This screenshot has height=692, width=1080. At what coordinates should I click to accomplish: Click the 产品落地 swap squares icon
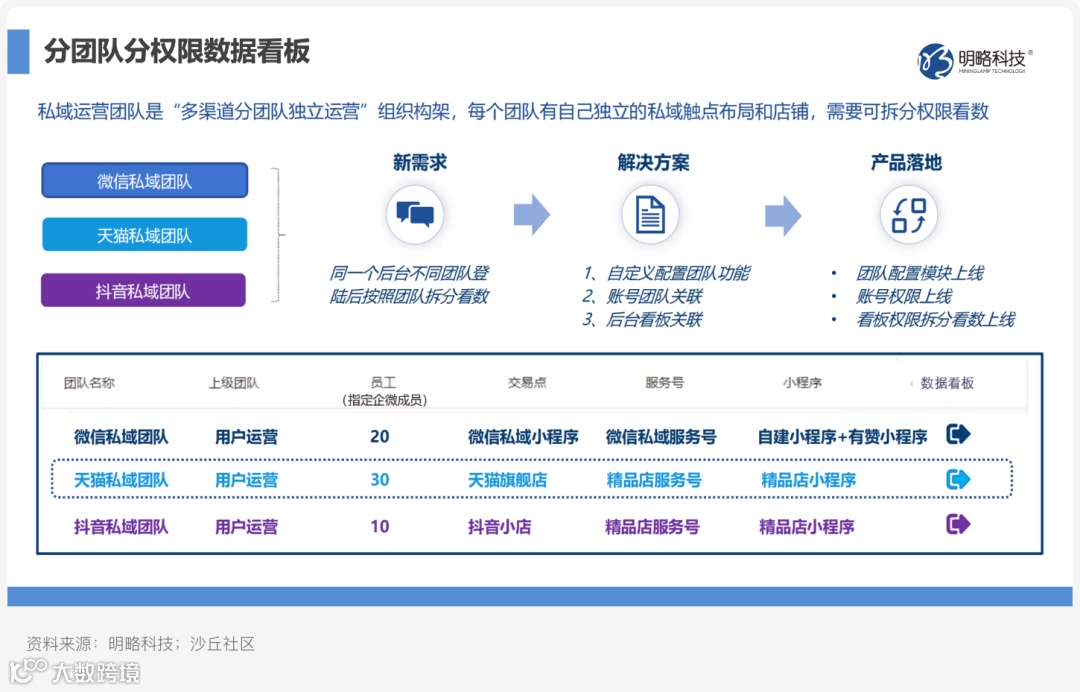[908, 215]
